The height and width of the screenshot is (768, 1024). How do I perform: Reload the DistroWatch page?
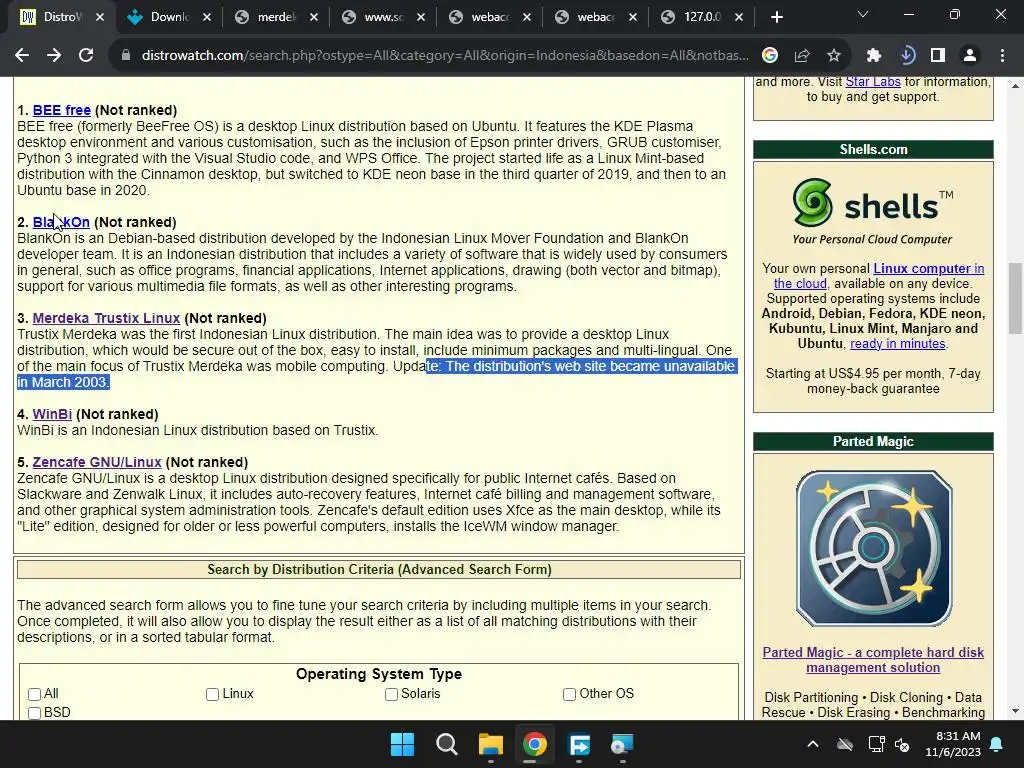click(x=86, y=56)
